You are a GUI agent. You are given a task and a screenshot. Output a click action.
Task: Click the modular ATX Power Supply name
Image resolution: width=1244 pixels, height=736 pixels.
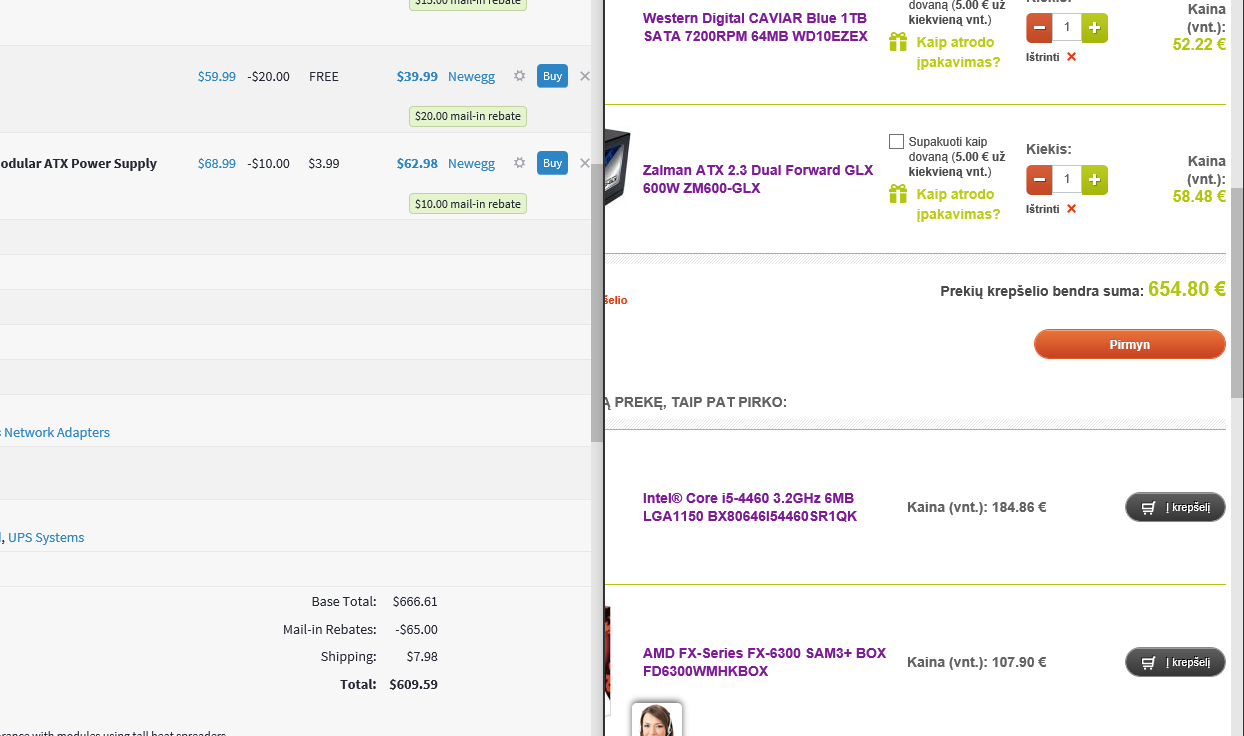(x=78, y=163)
